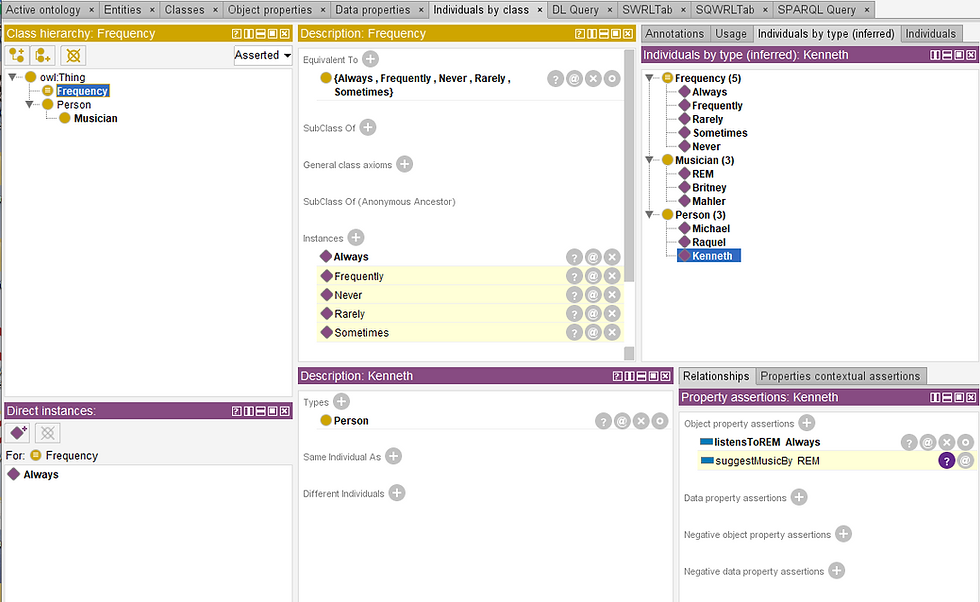The image size is (980, 602).
Task: Click the Rarely instance in the Description panel
Action: click(349, 314)
